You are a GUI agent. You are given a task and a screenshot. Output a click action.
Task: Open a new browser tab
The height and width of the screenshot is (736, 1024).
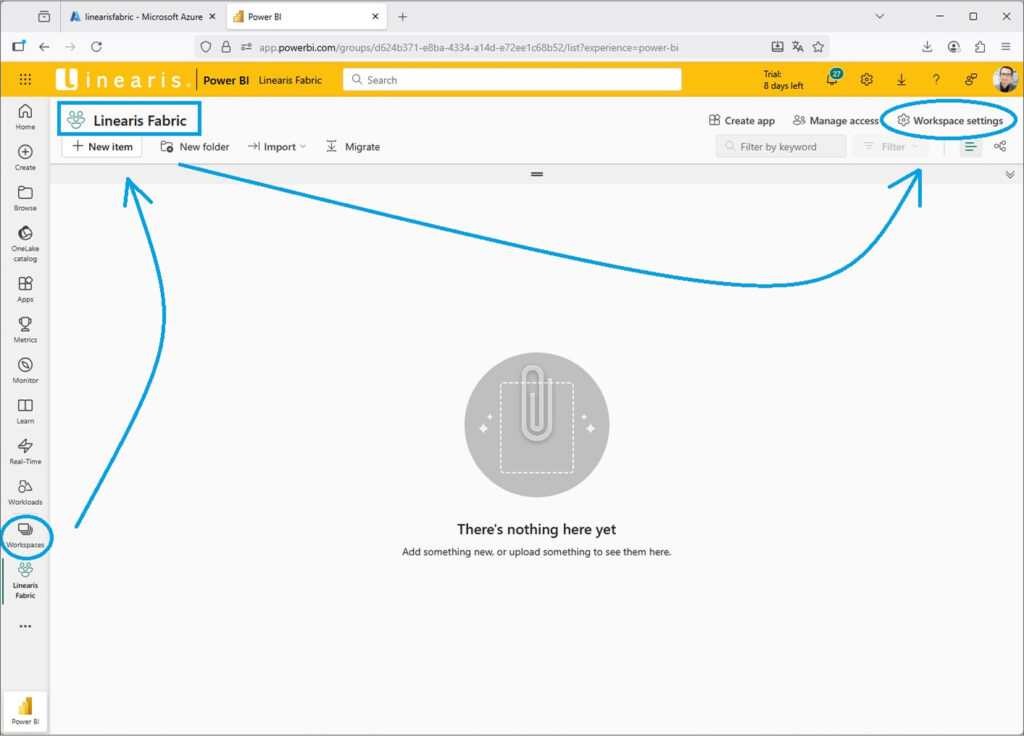tap(402, 17)
